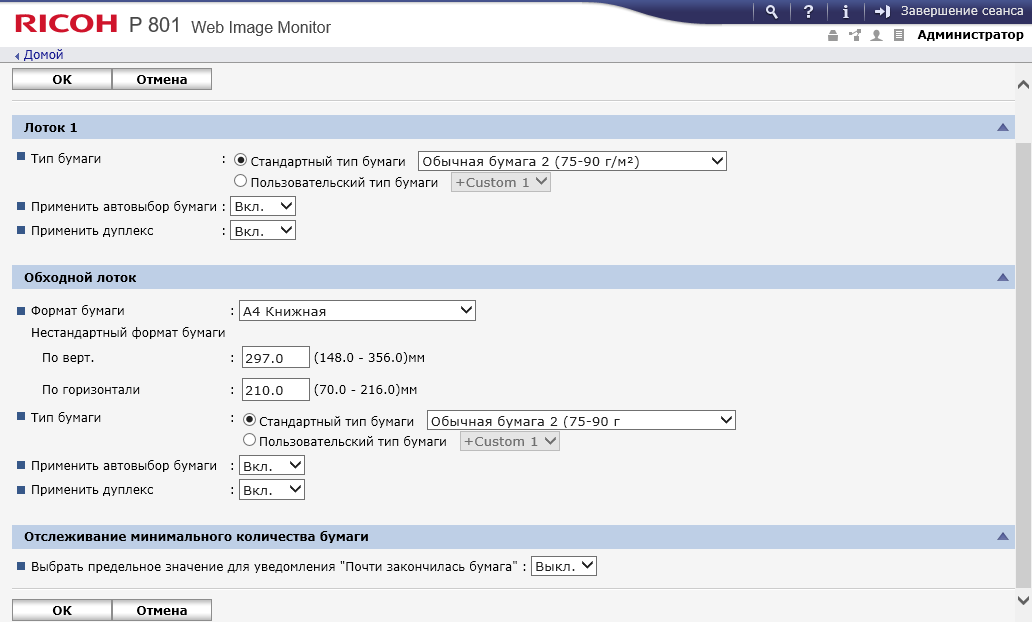Collapse the 'Лоток 1' section triangle

pos(1002,127)
